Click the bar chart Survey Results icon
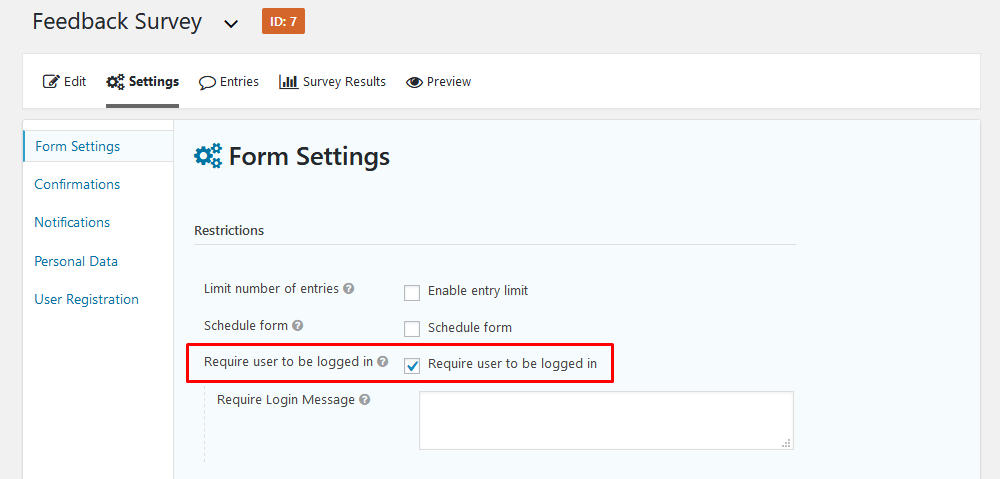Image resolution: width=1000 pixels, height=479 pixels. (x=288, y=82)
